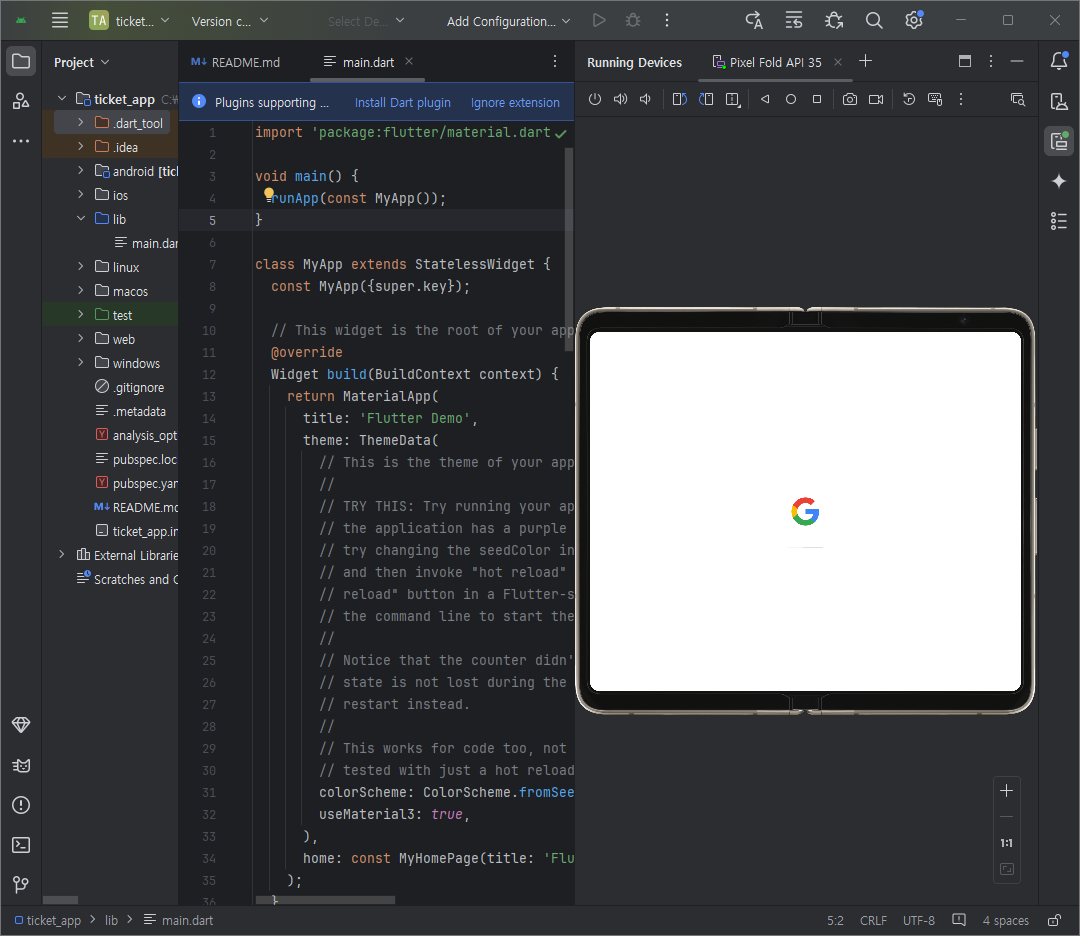Expand External Libraries node

point(62,554)
